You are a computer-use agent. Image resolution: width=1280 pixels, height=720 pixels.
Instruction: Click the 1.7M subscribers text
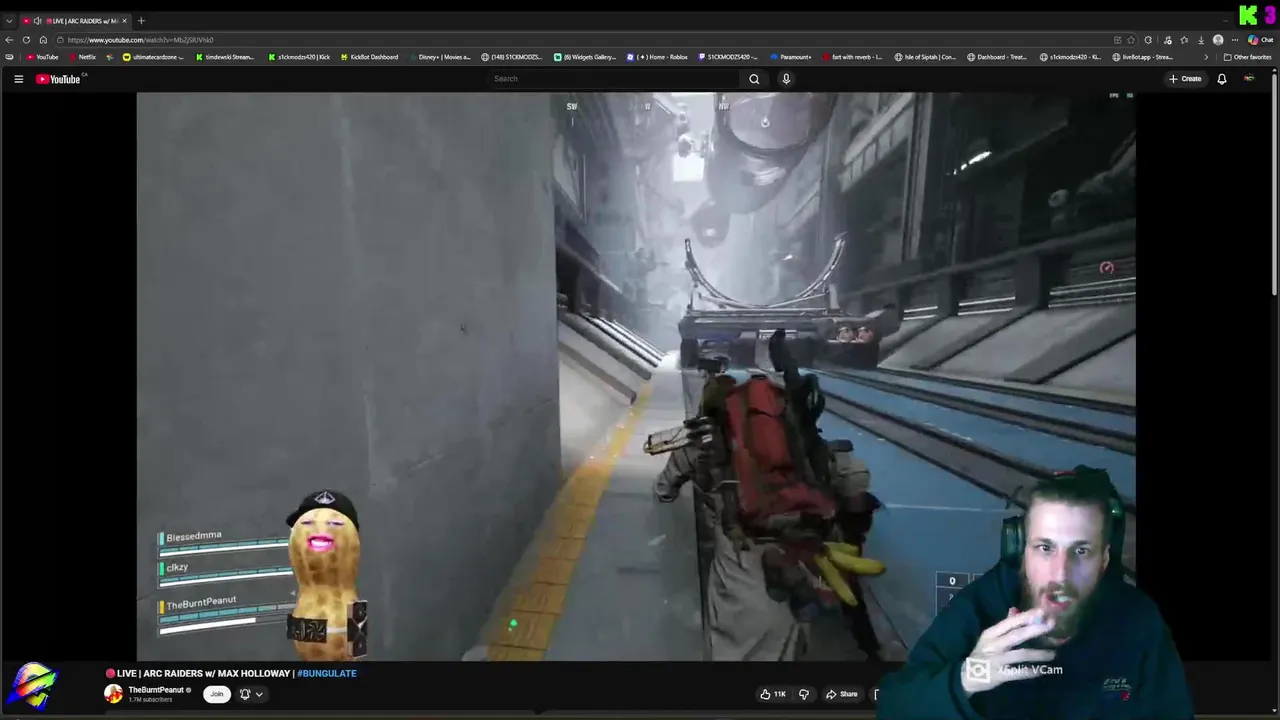[151, 700]
